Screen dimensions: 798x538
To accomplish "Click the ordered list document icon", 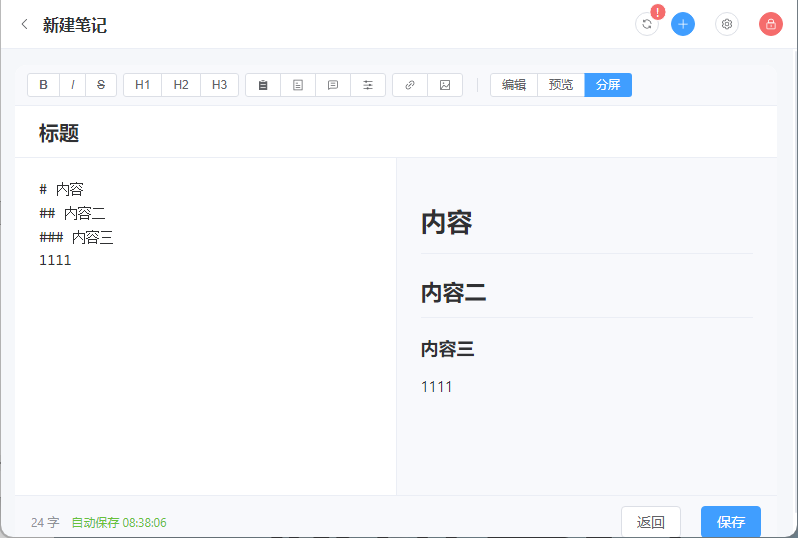I will pyautogui.click(x=298, y=85).
